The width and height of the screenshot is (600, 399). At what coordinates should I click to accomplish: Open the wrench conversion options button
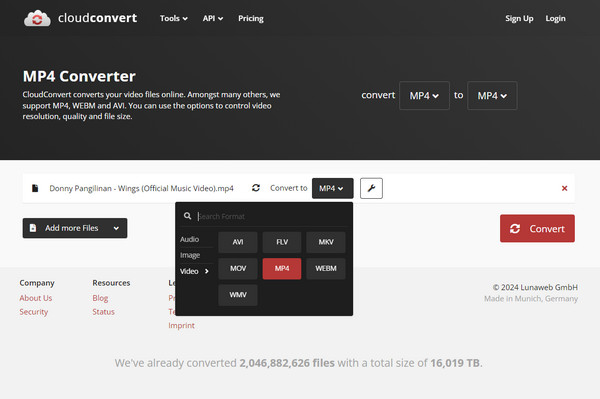point(371,188)
